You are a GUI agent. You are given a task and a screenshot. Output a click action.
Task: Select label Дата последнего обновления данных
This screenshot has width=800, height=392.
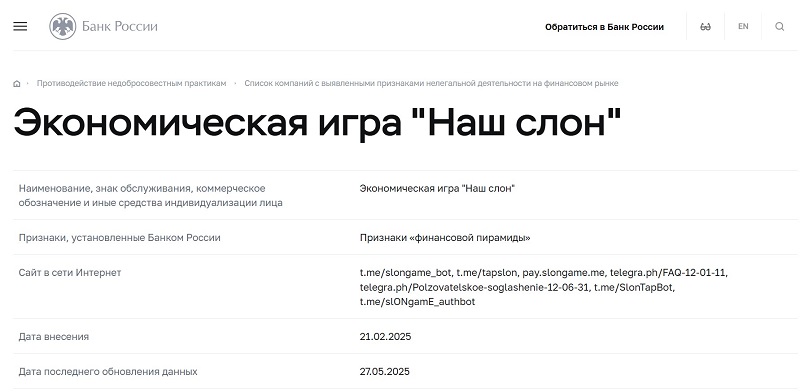[x=108, y=372]
